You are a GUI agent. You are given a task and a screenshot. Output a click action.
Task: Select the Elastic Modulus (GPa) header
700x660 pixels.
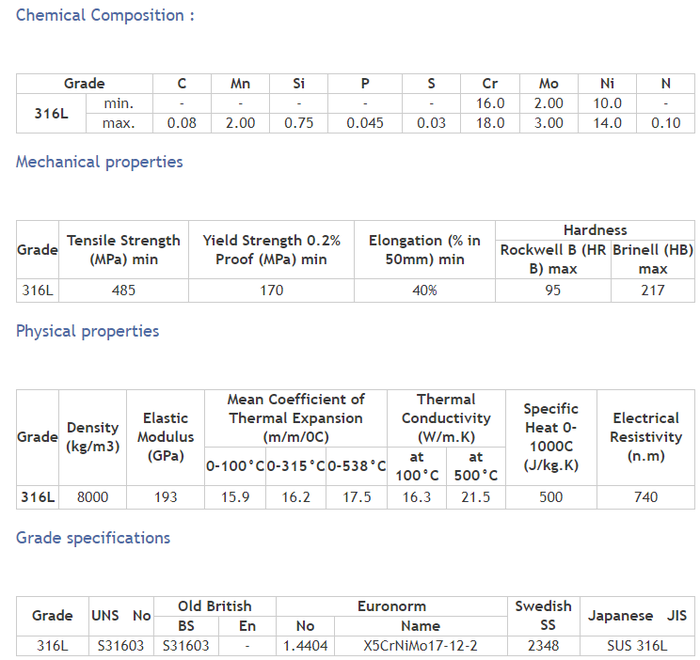166,437
